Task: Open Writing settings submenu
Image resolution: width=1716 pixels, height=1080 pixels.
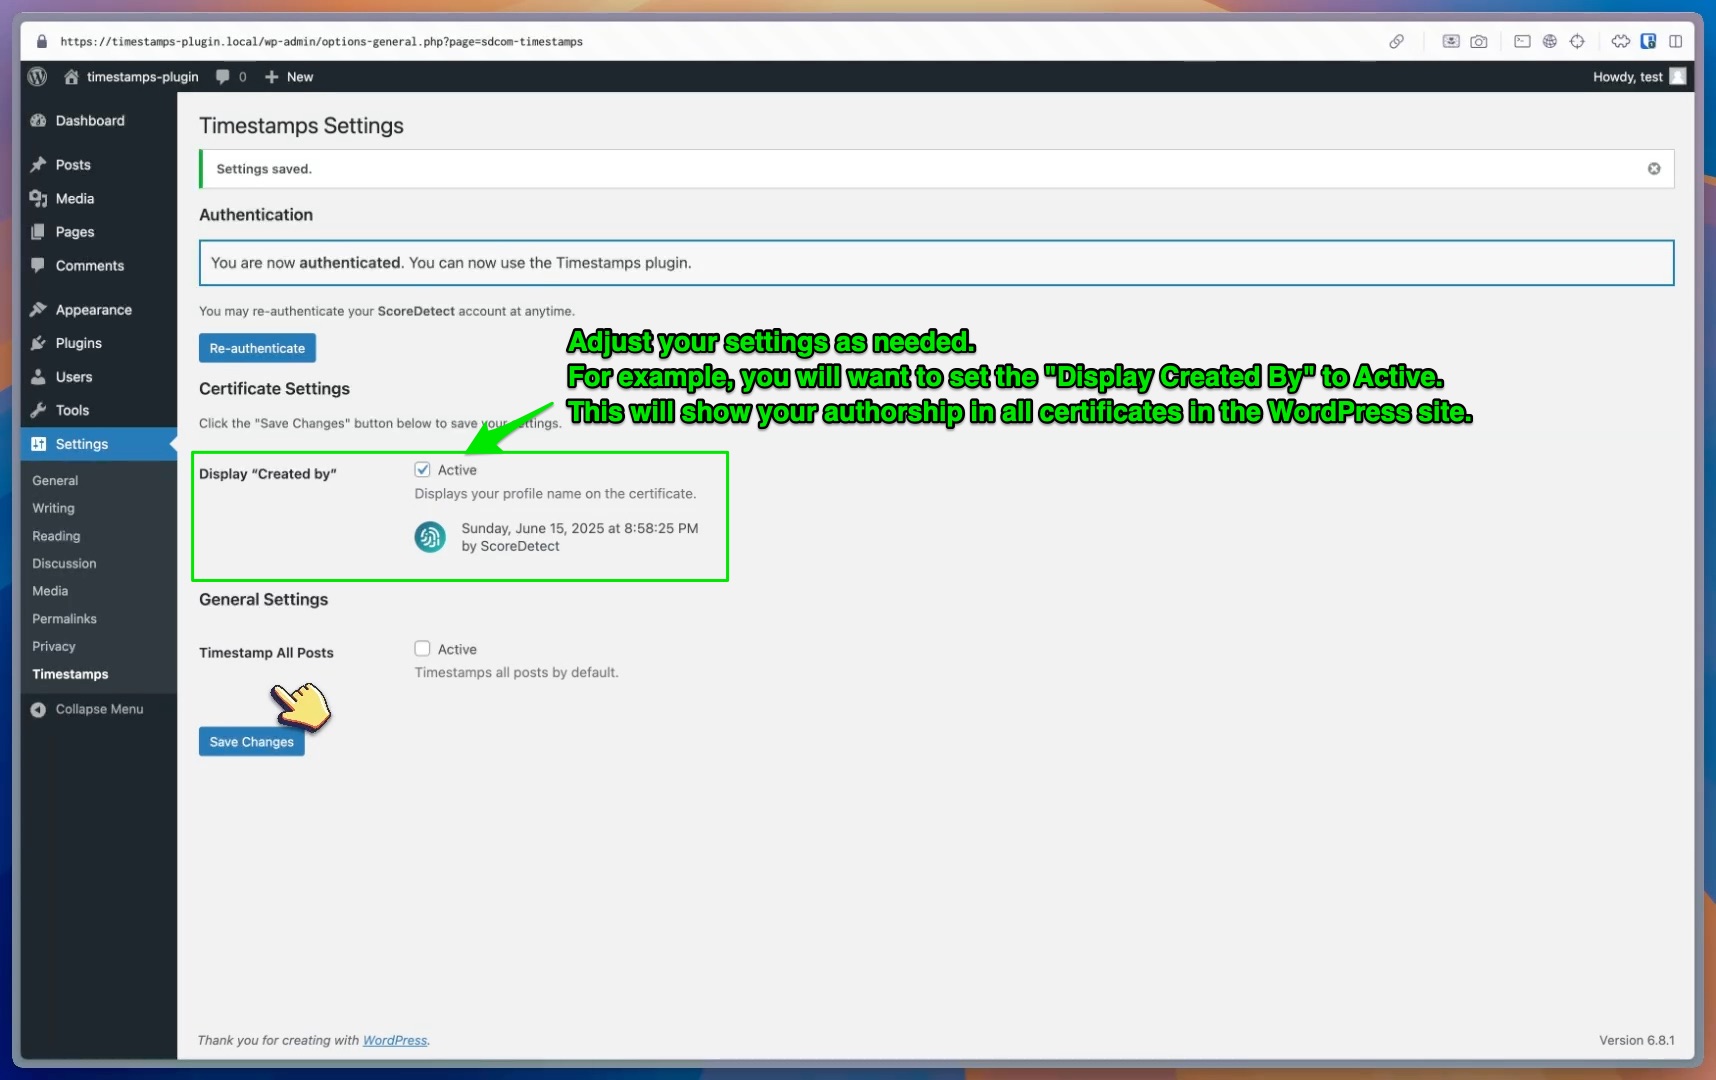Action: coord(53,508)
